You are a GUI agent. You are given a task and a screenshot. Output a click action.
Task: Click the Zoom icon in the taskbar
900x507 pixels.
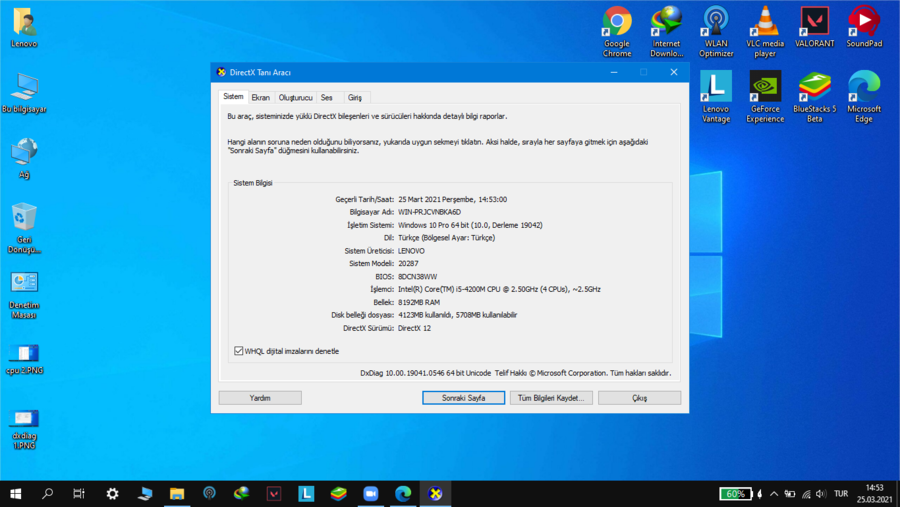point(371,494)
